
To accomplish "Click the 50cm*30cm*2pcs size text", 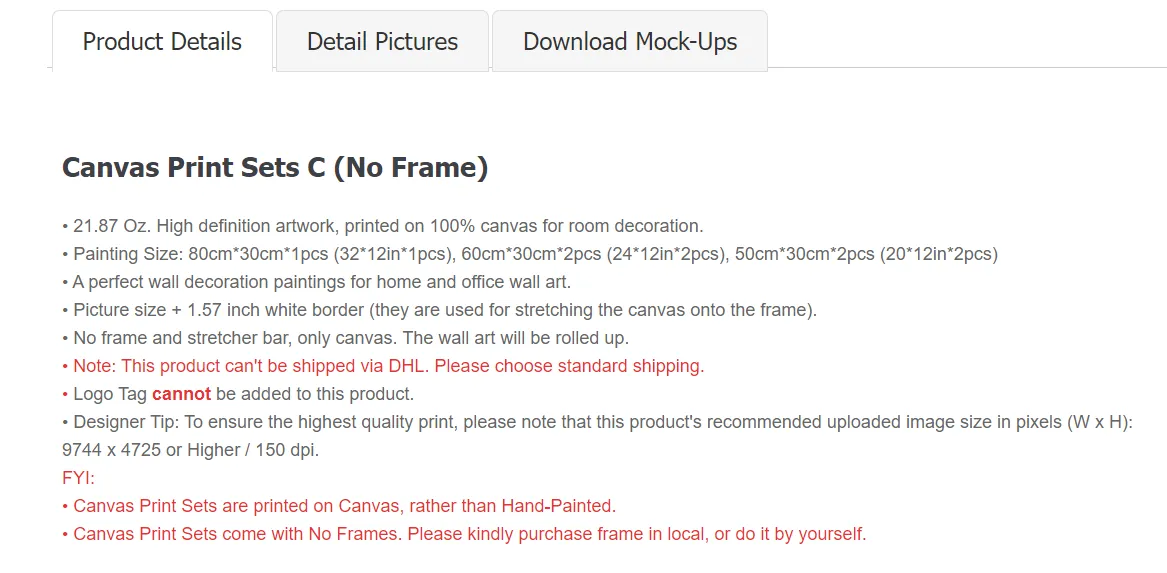I will click(x=805, y=254).
